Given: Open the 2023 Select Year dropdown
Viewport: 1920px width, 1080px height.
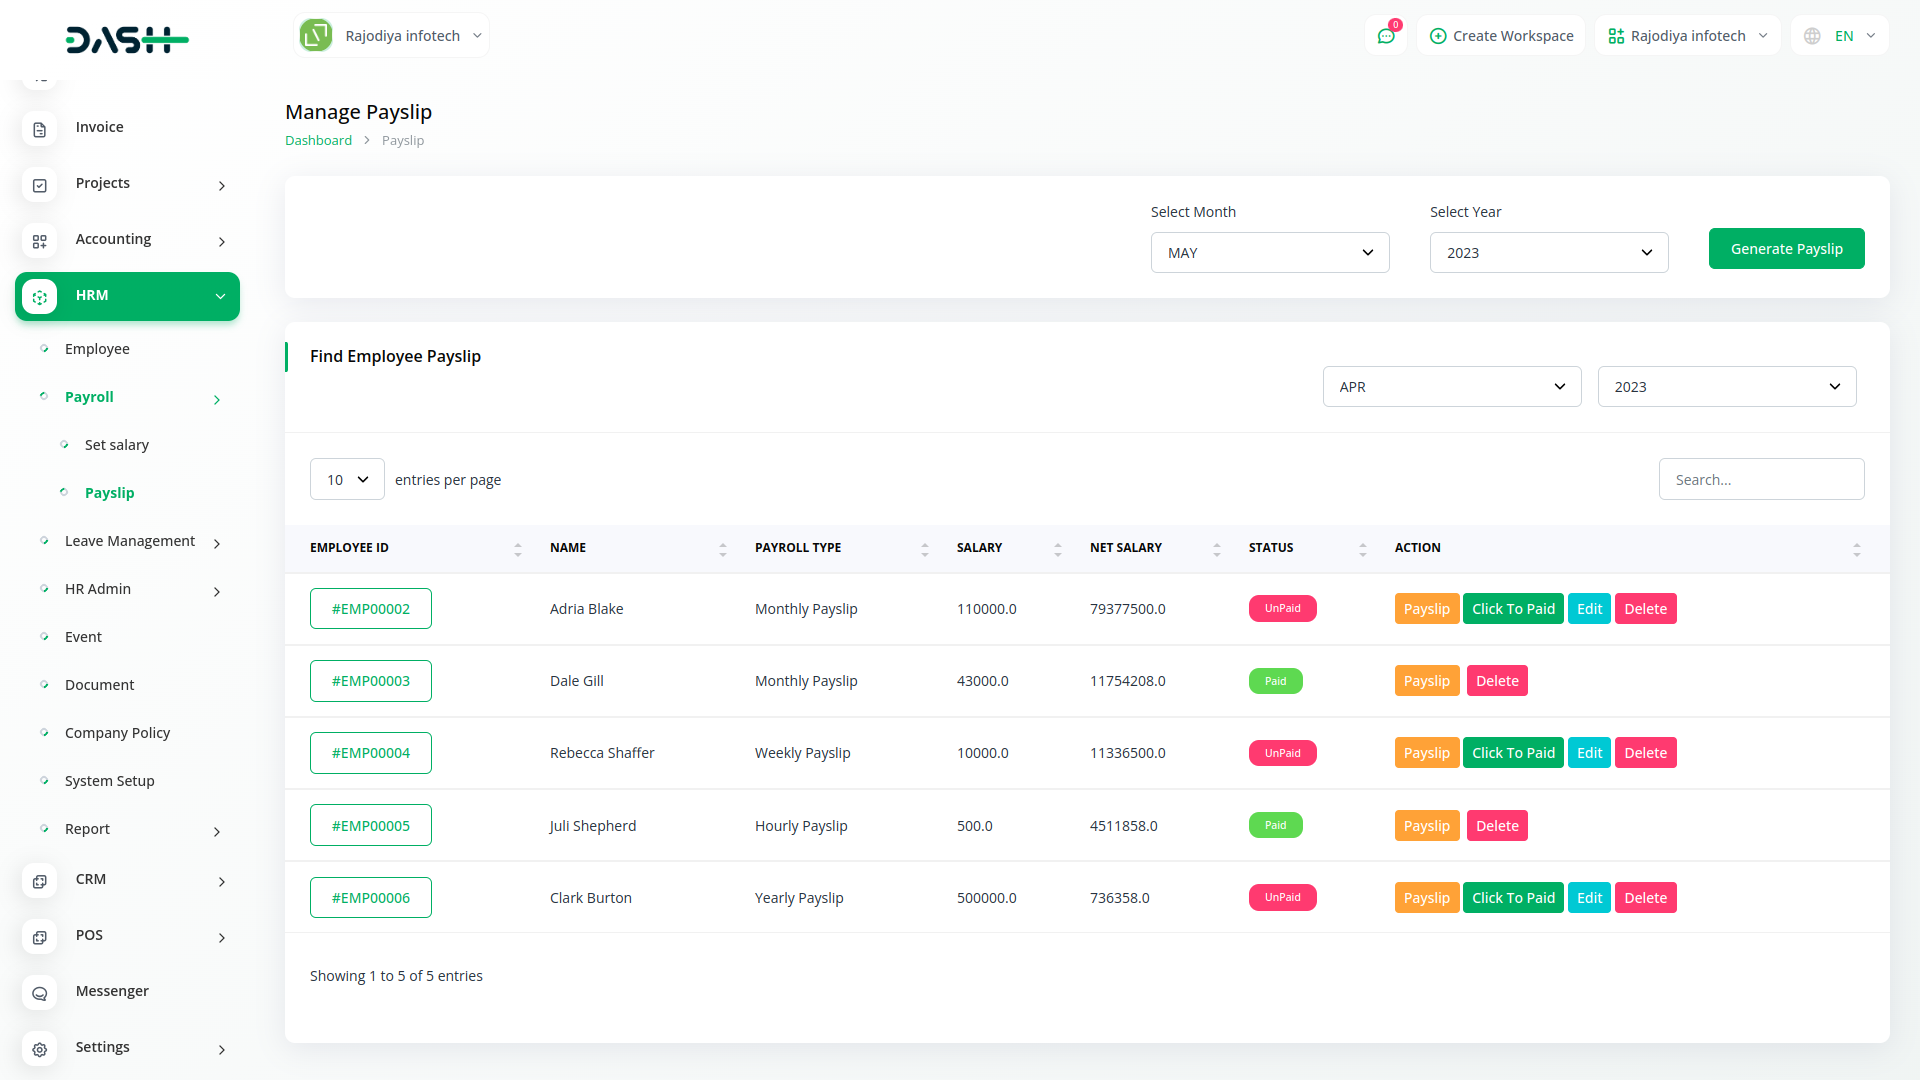Looking at the screenshot, I should point(1549,252).
